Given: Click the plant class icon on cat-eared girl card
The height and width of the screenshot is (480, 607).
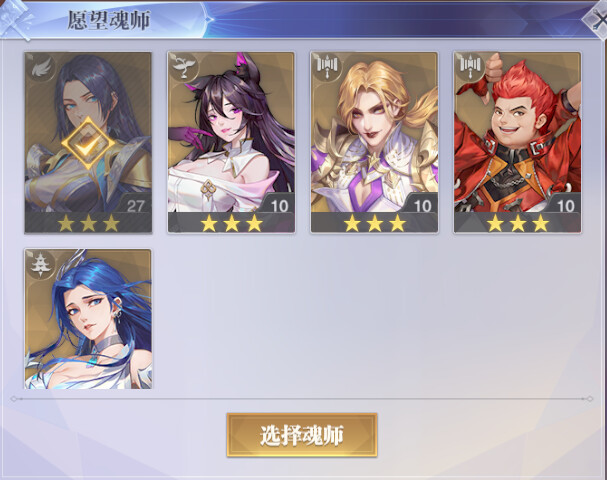Looking at the screenshot, I should (x=183, y=66).
